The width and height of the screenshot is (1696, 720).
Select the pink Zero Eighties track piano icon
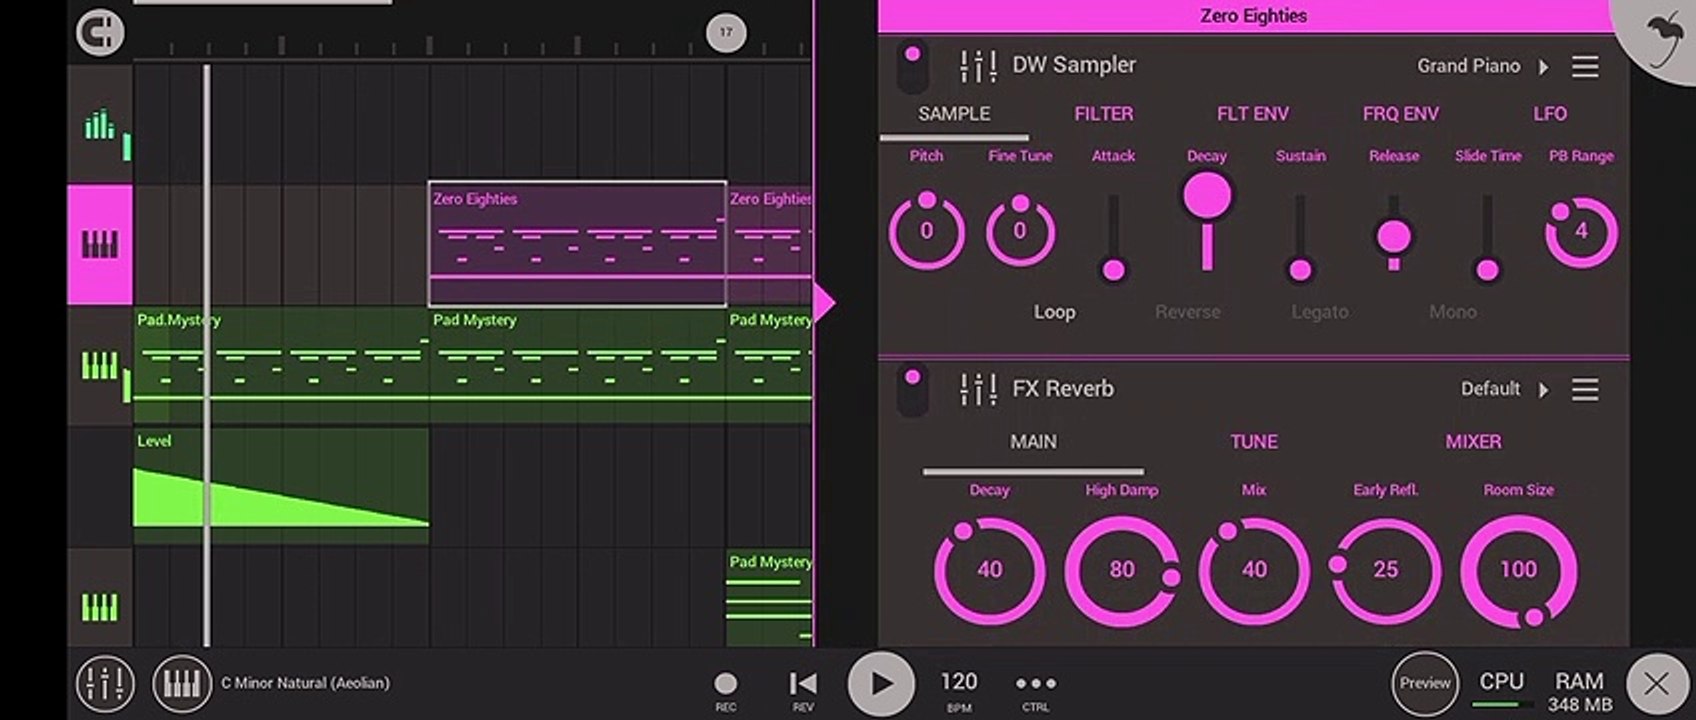(x=100, y=244)
